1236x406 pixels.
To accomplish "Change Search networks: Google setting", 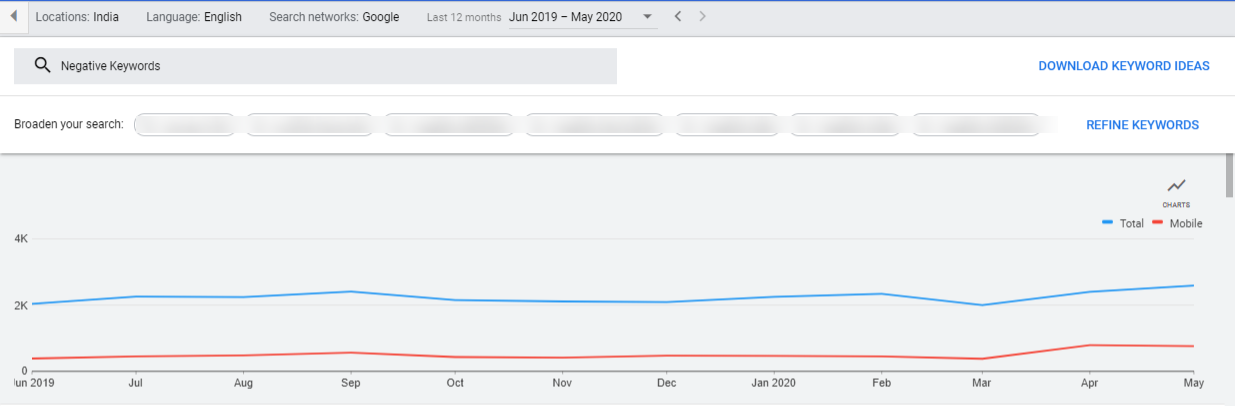I will click(334, 17).
